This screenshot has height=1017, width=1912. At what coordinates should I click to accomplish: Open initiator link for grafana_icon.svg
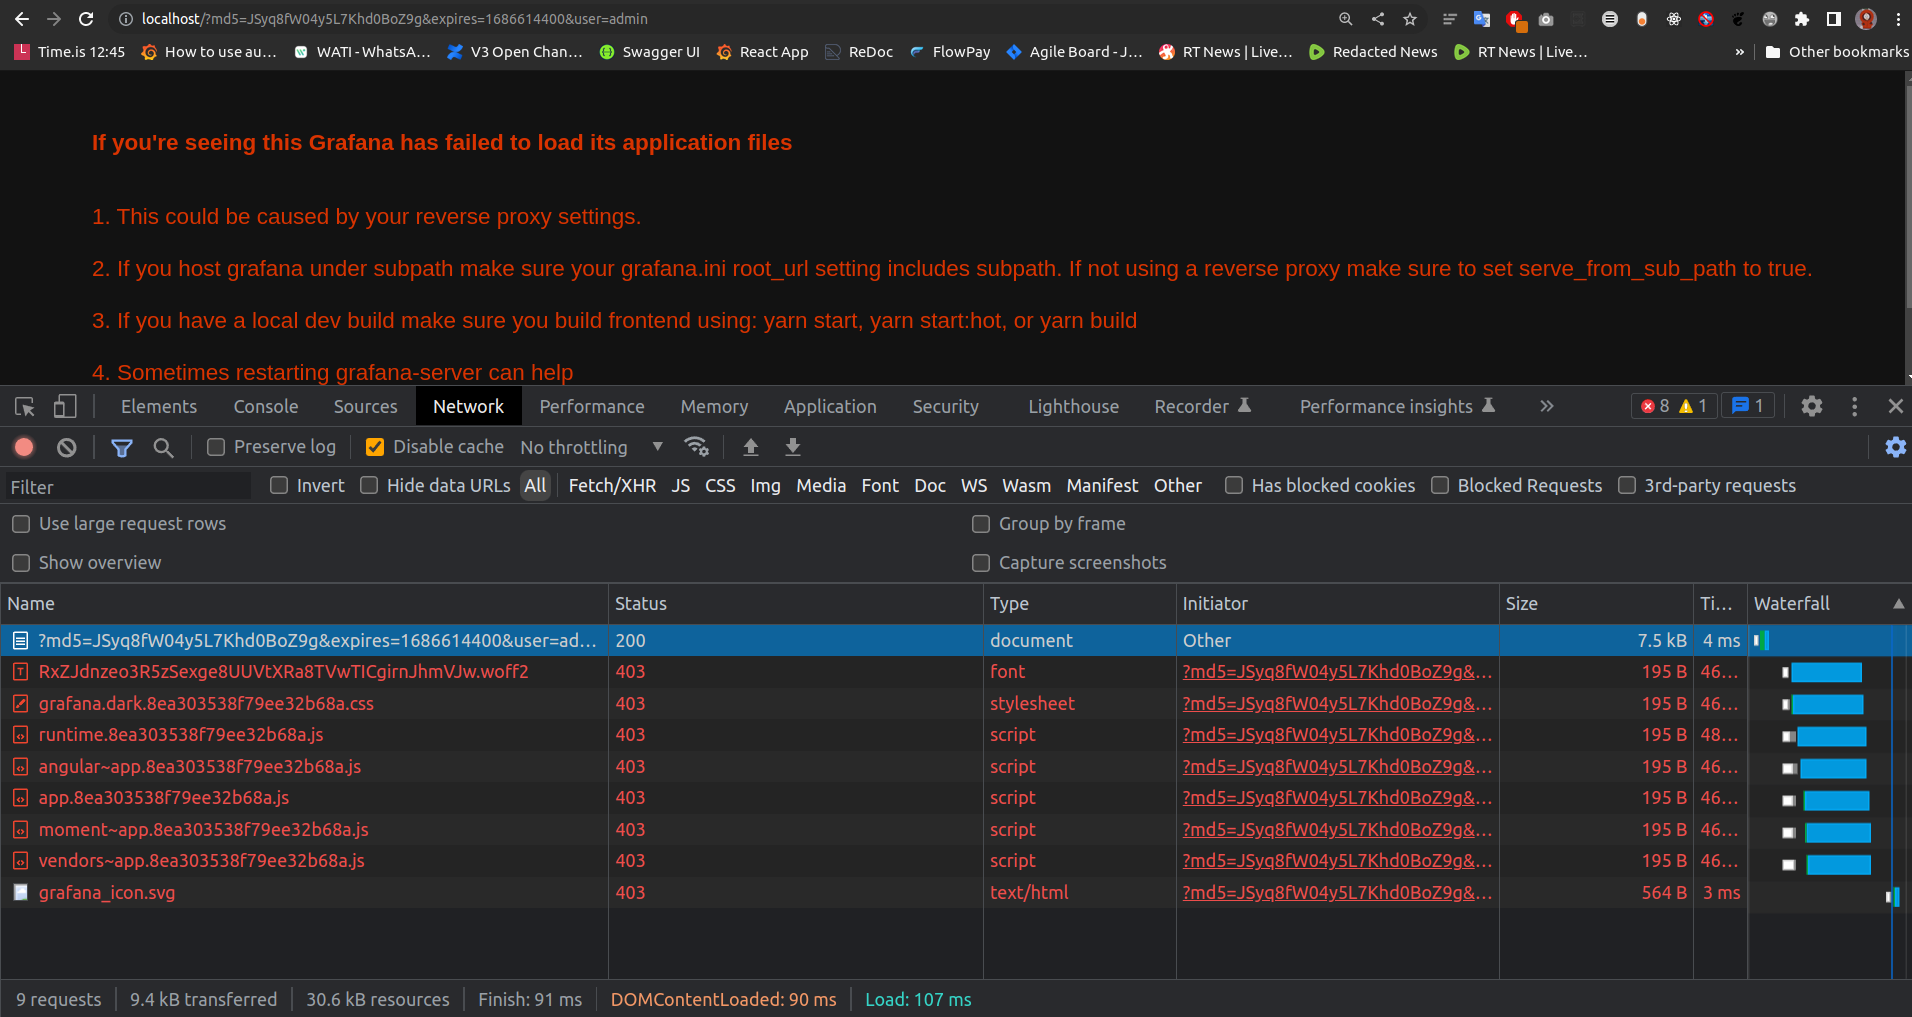[1336, 892]
